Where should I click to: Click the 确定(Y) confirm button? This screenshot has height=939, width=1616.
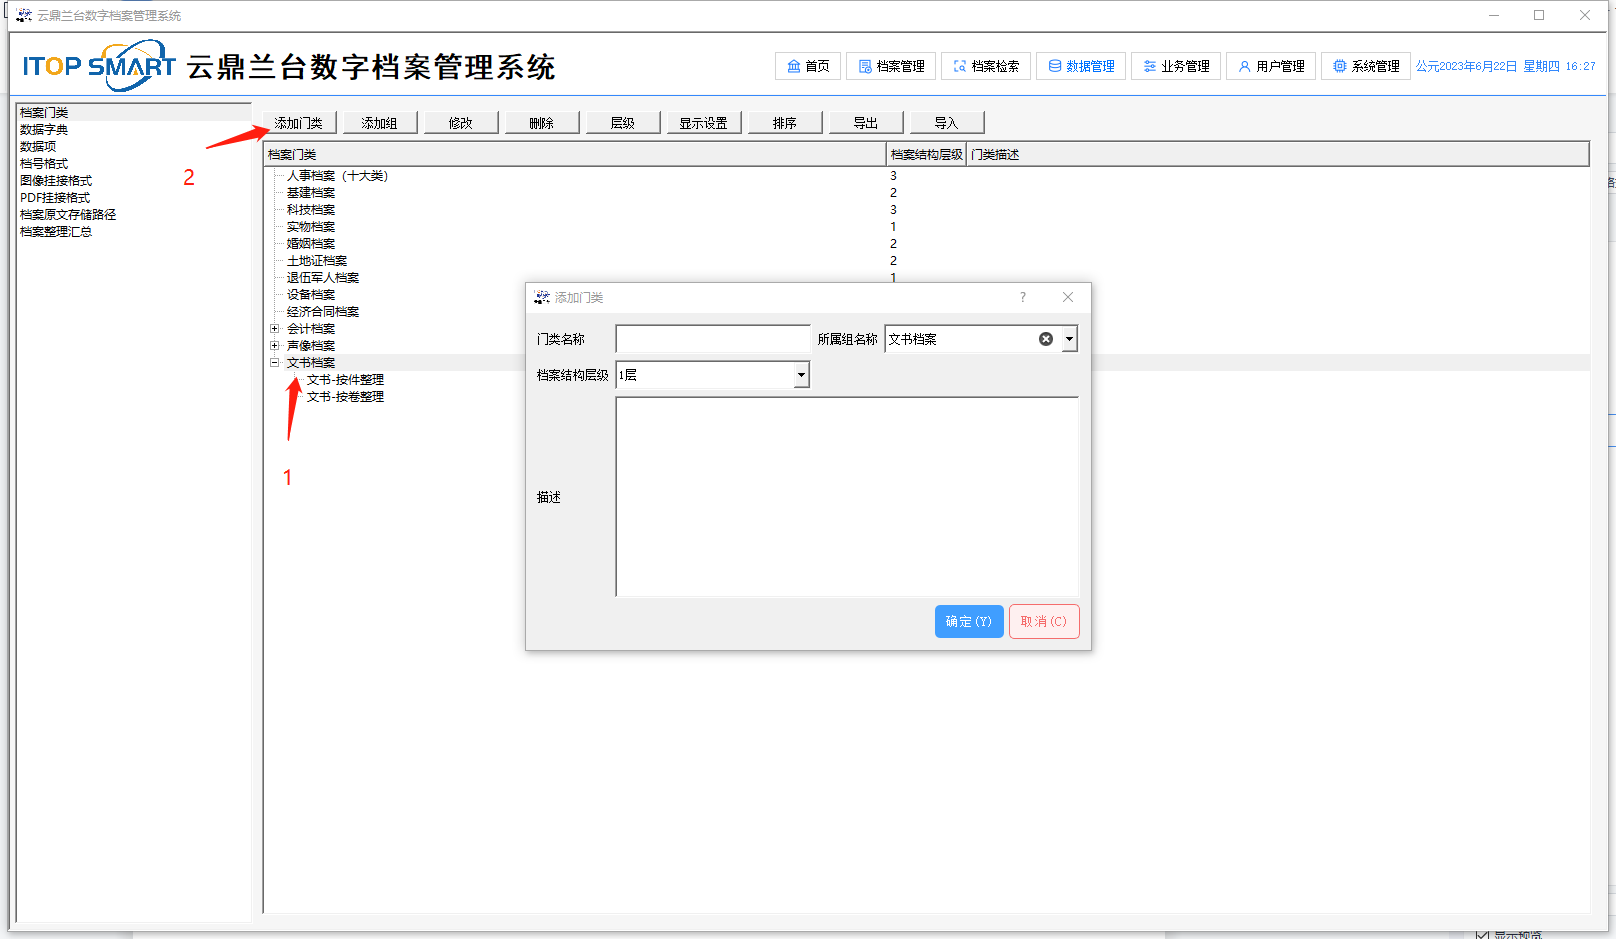[x=968, y=621]
